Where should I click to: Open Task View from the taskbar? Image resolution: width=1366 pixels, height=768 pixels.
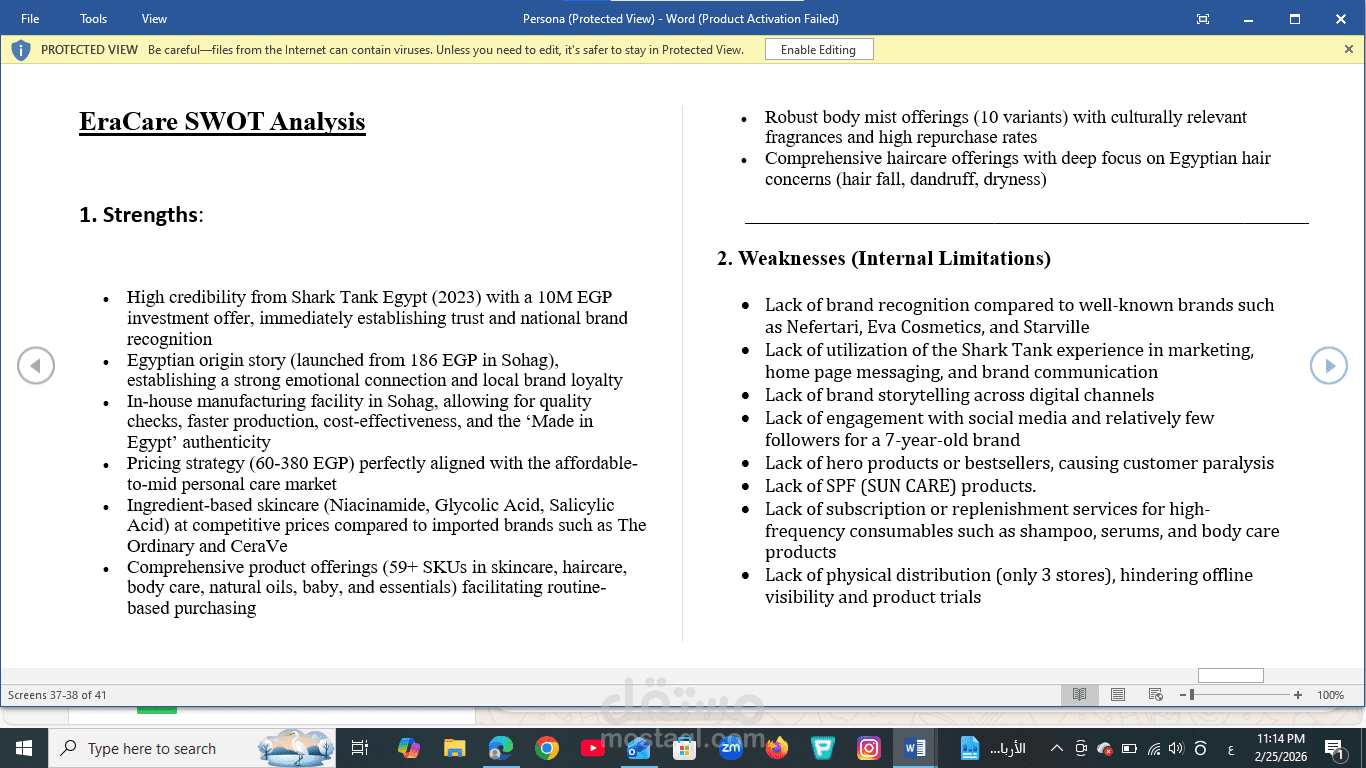[360, 748]
